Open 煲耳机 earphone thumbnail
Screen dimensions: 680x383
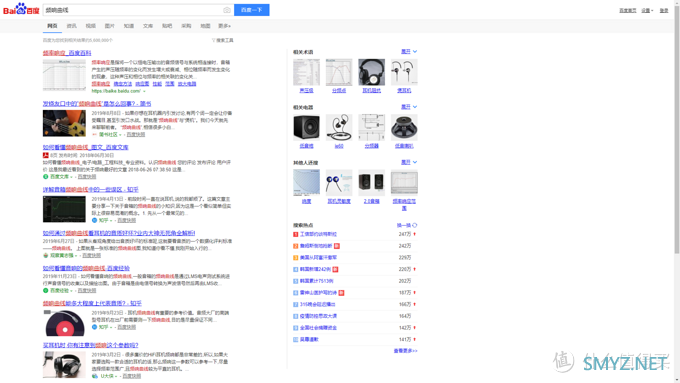404,72
